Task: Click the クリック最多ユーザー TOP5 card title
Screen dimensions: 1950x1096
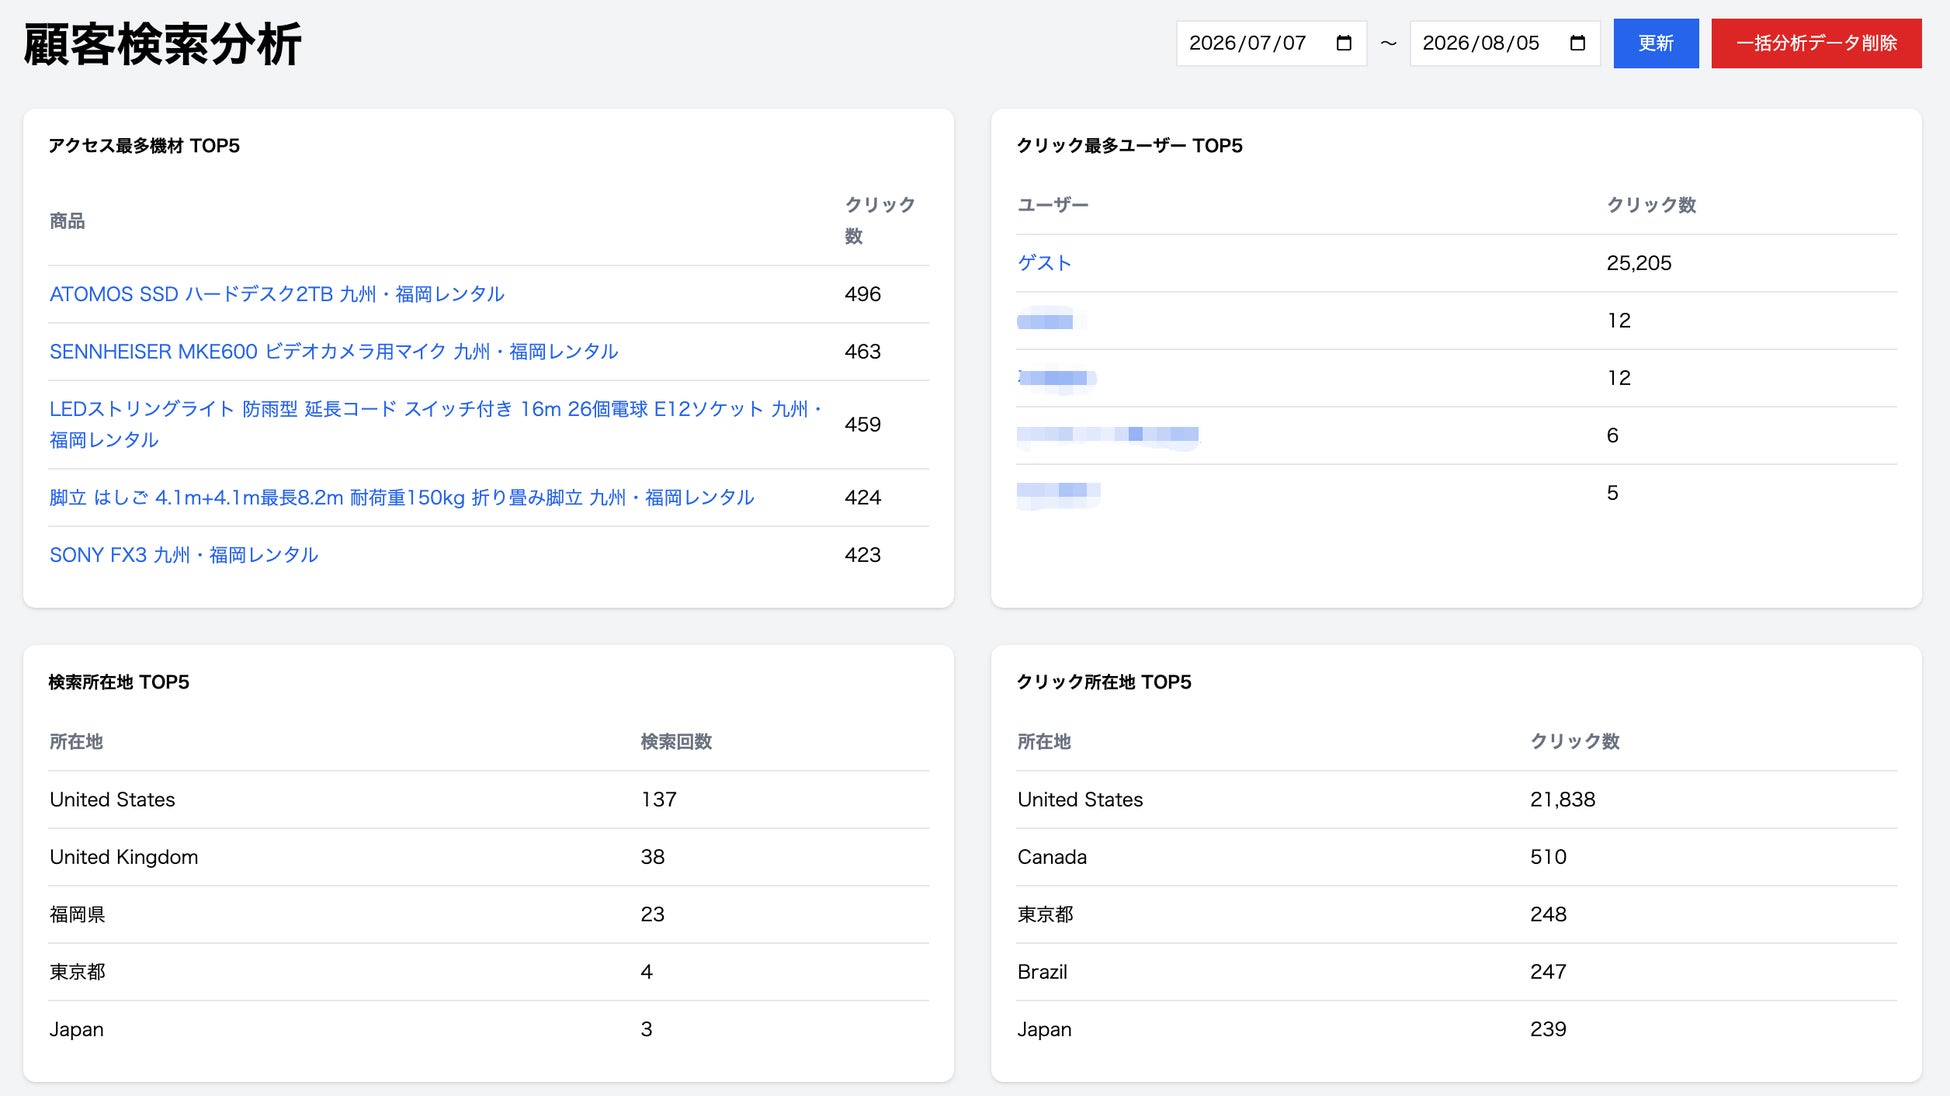Action: pos(1130,145)
